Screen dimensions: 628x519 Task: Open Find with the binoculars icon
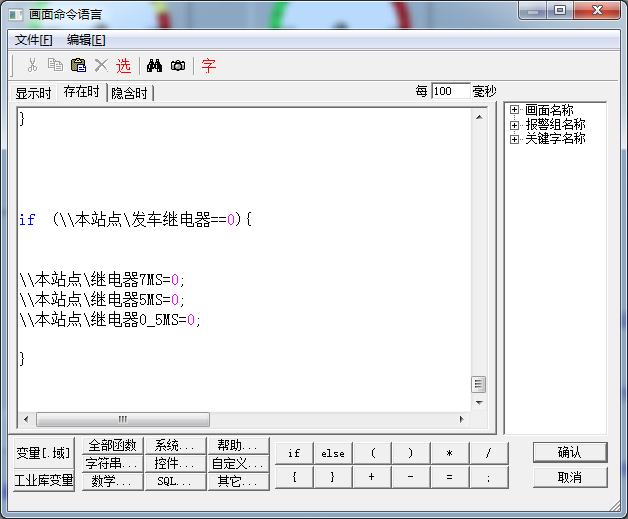[x=155, y=66]
